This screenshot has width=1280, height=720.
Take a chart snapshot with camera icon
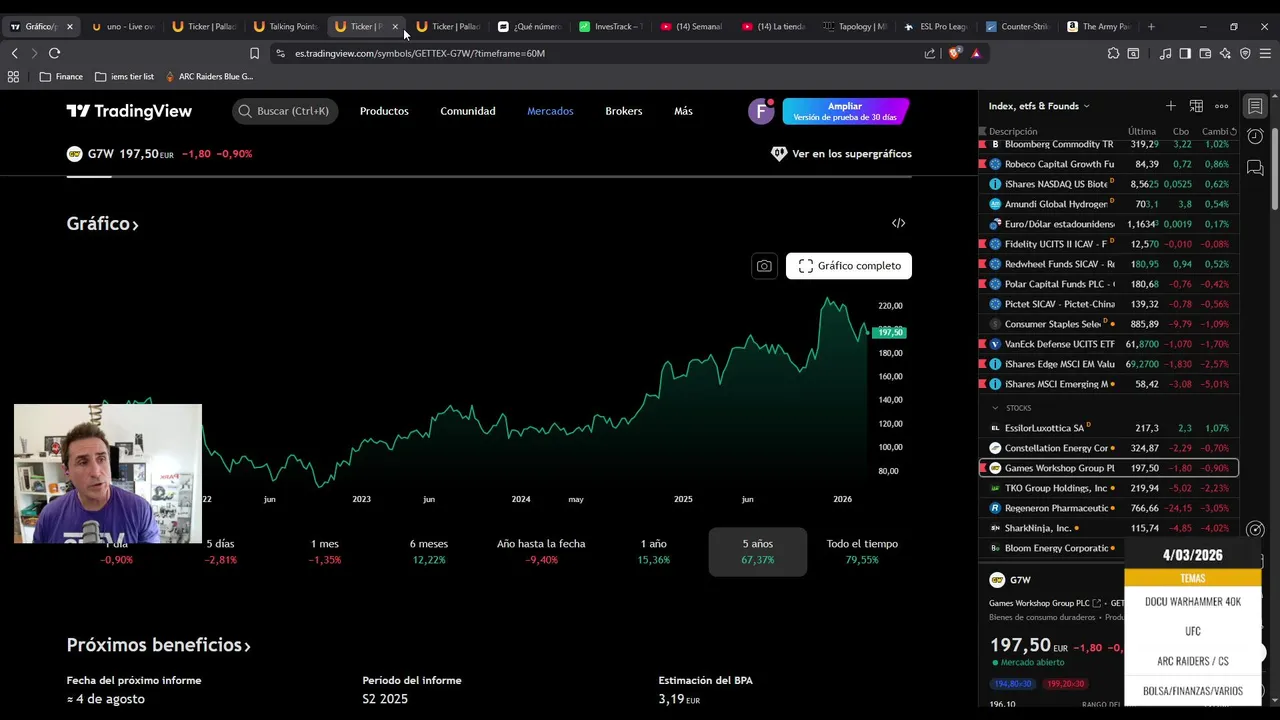pos(764,266)
